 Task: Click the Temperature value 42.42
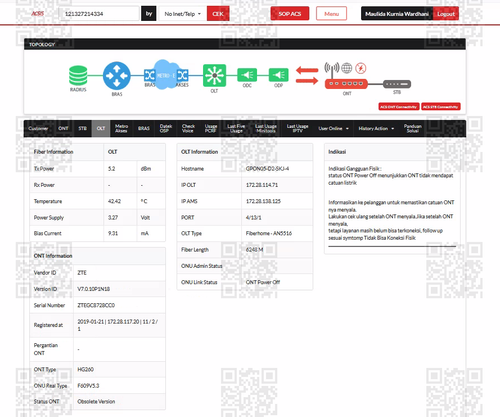point(114,201)
